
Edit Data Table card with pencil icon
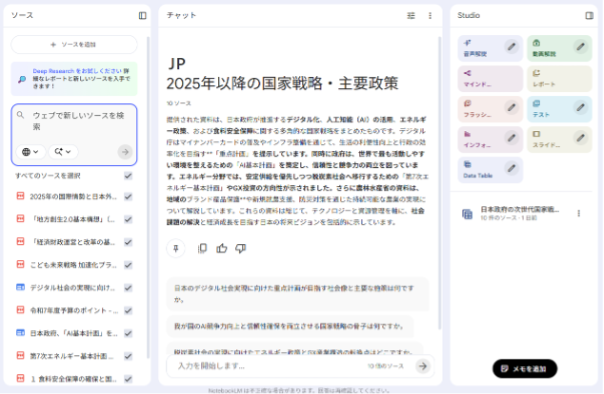[x=511, y=168]
